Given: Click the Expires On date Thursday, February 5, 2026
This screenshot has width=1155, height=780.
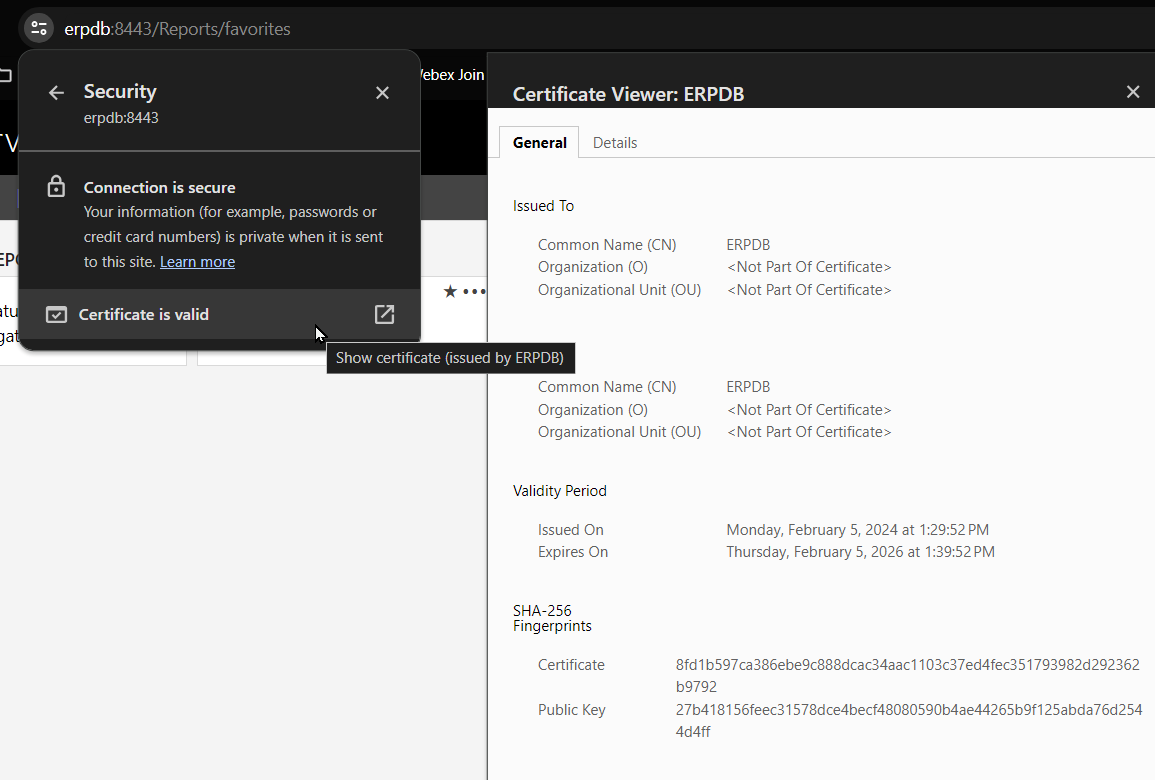Looking at the screenshot, I should (860, 552).
